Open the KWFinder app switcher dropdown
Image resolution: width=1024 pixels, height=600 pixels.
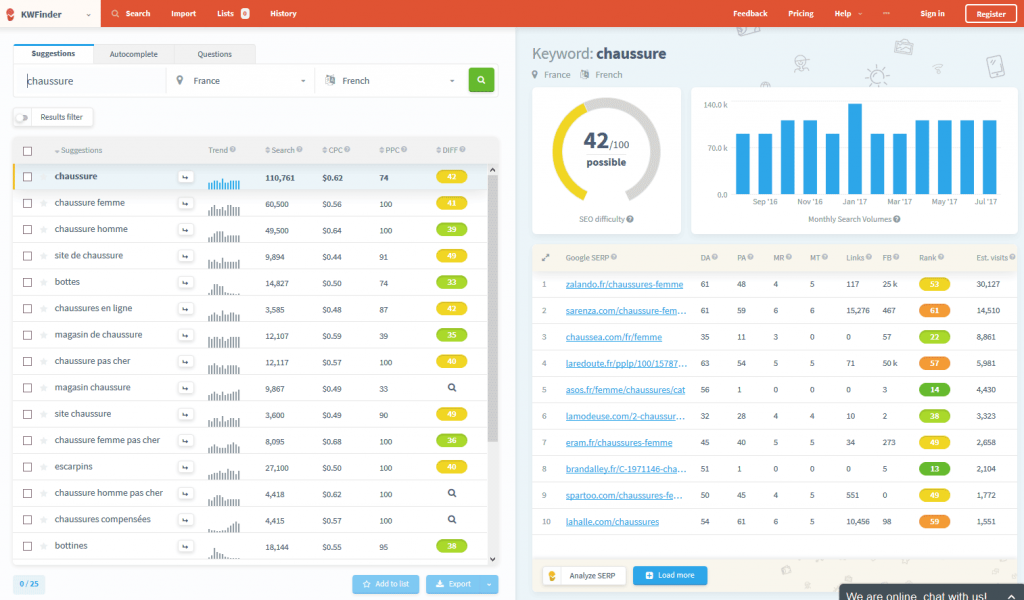(88, 14)
